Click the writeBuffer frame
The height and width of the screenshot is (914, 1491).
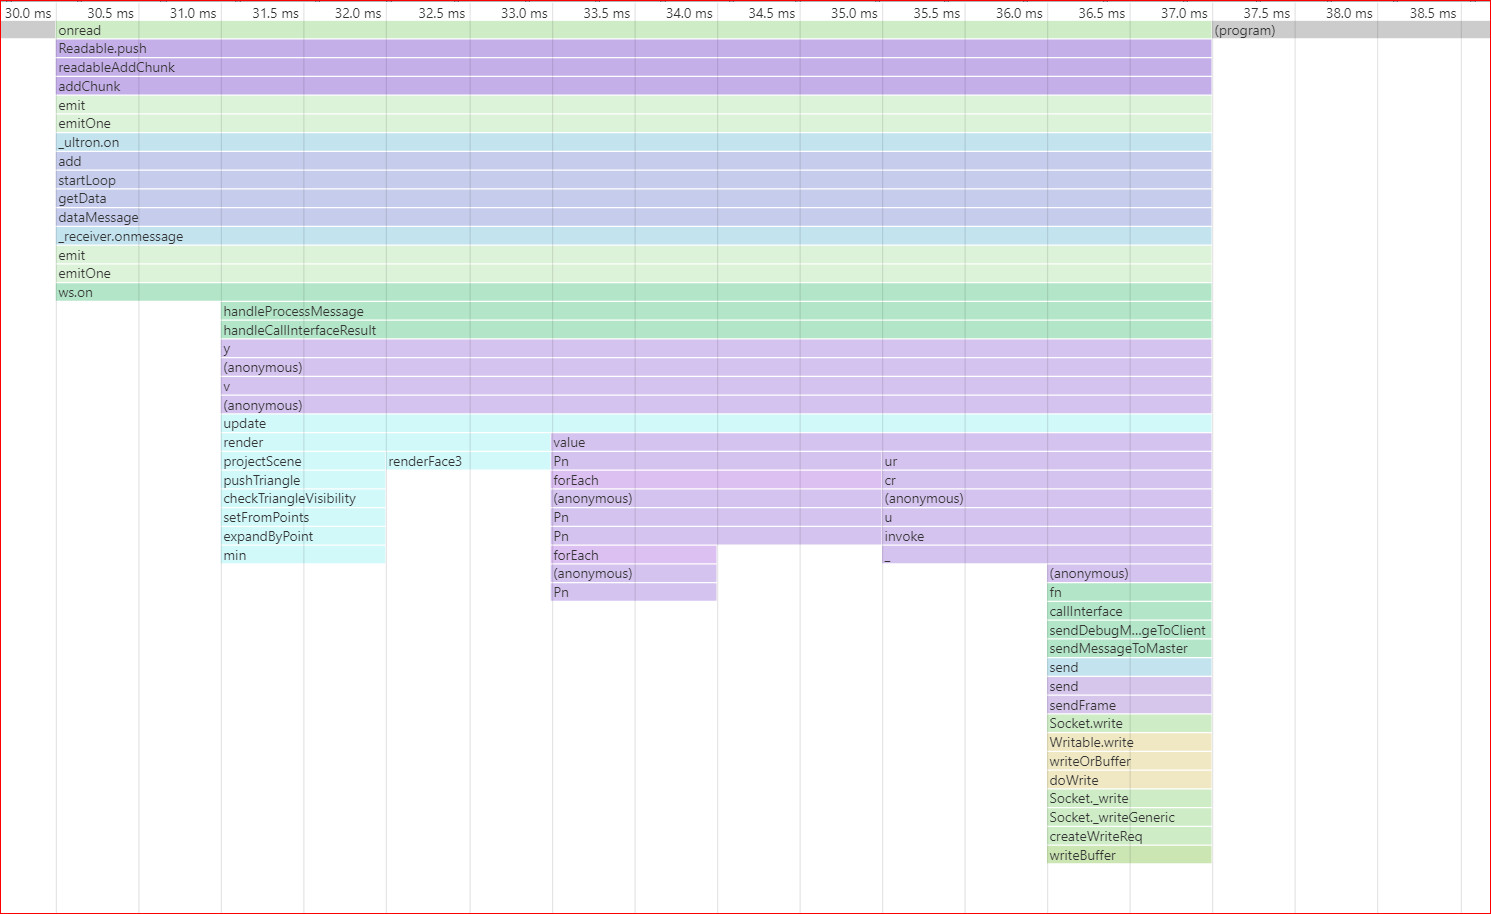[x=1130, y=855]
